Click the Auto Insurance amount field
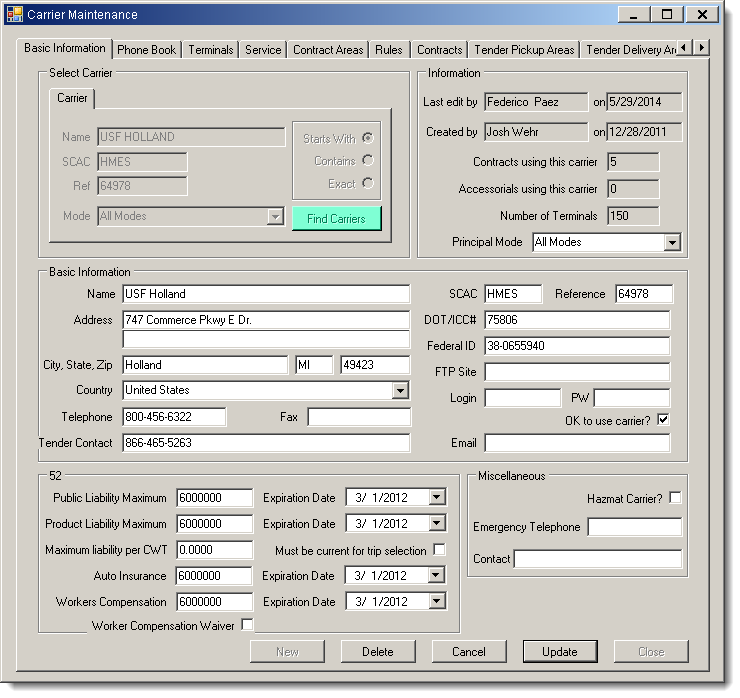Screen dimensions: 740x698 (x=214, y=576)
